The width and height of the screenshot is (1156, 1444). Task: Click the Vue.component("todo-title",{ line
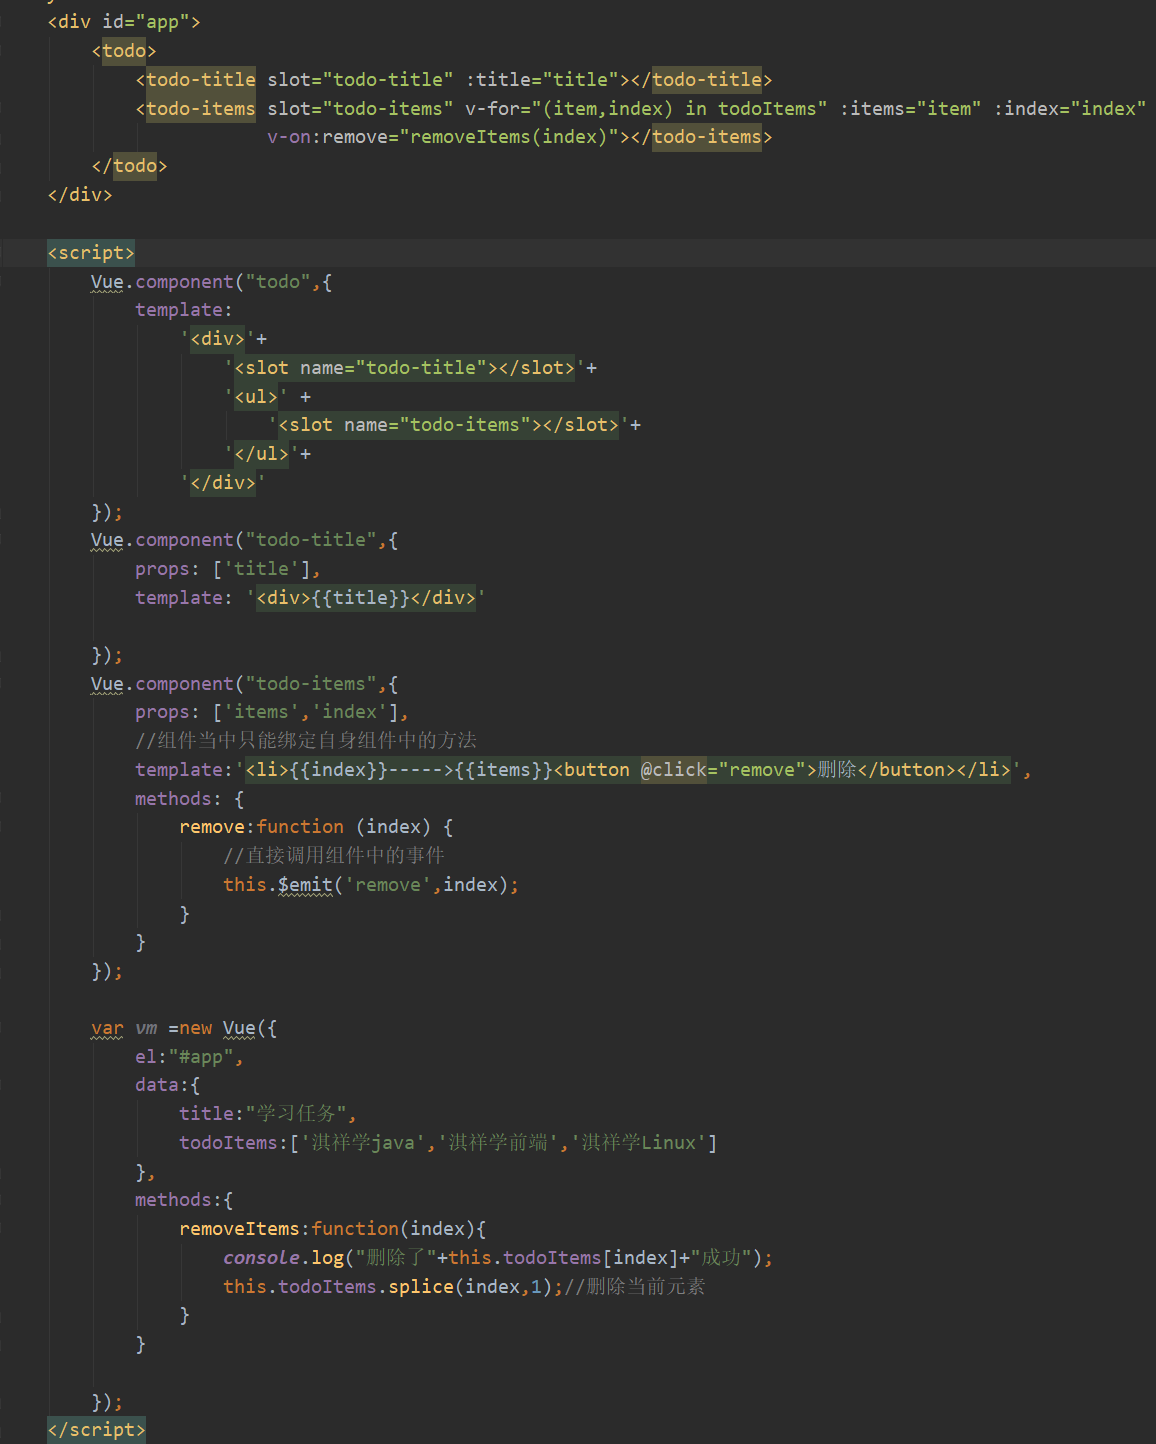click(244, 540)
